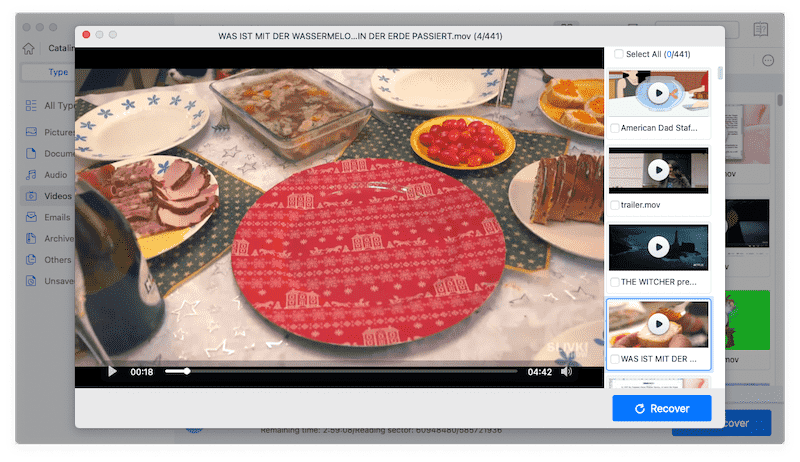Play the video preview

(112, 372)
